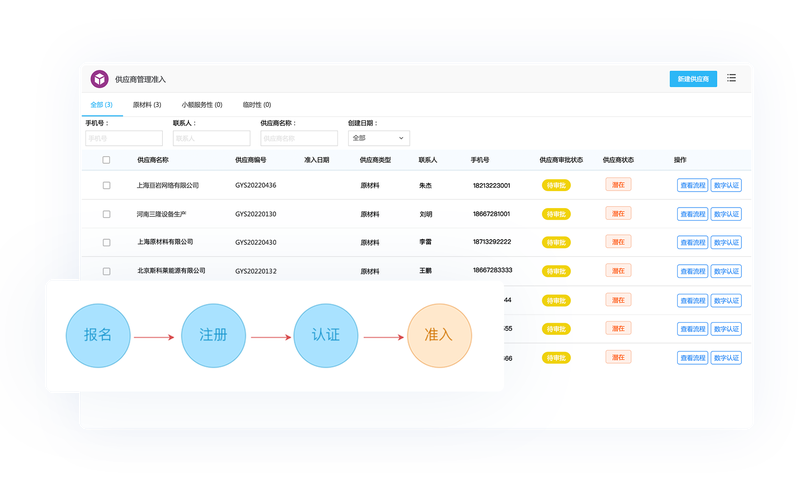Click 查看流程 for 上海原材料有限公司
This screenshot has width=800, height=484.
[x=693, y=242]
